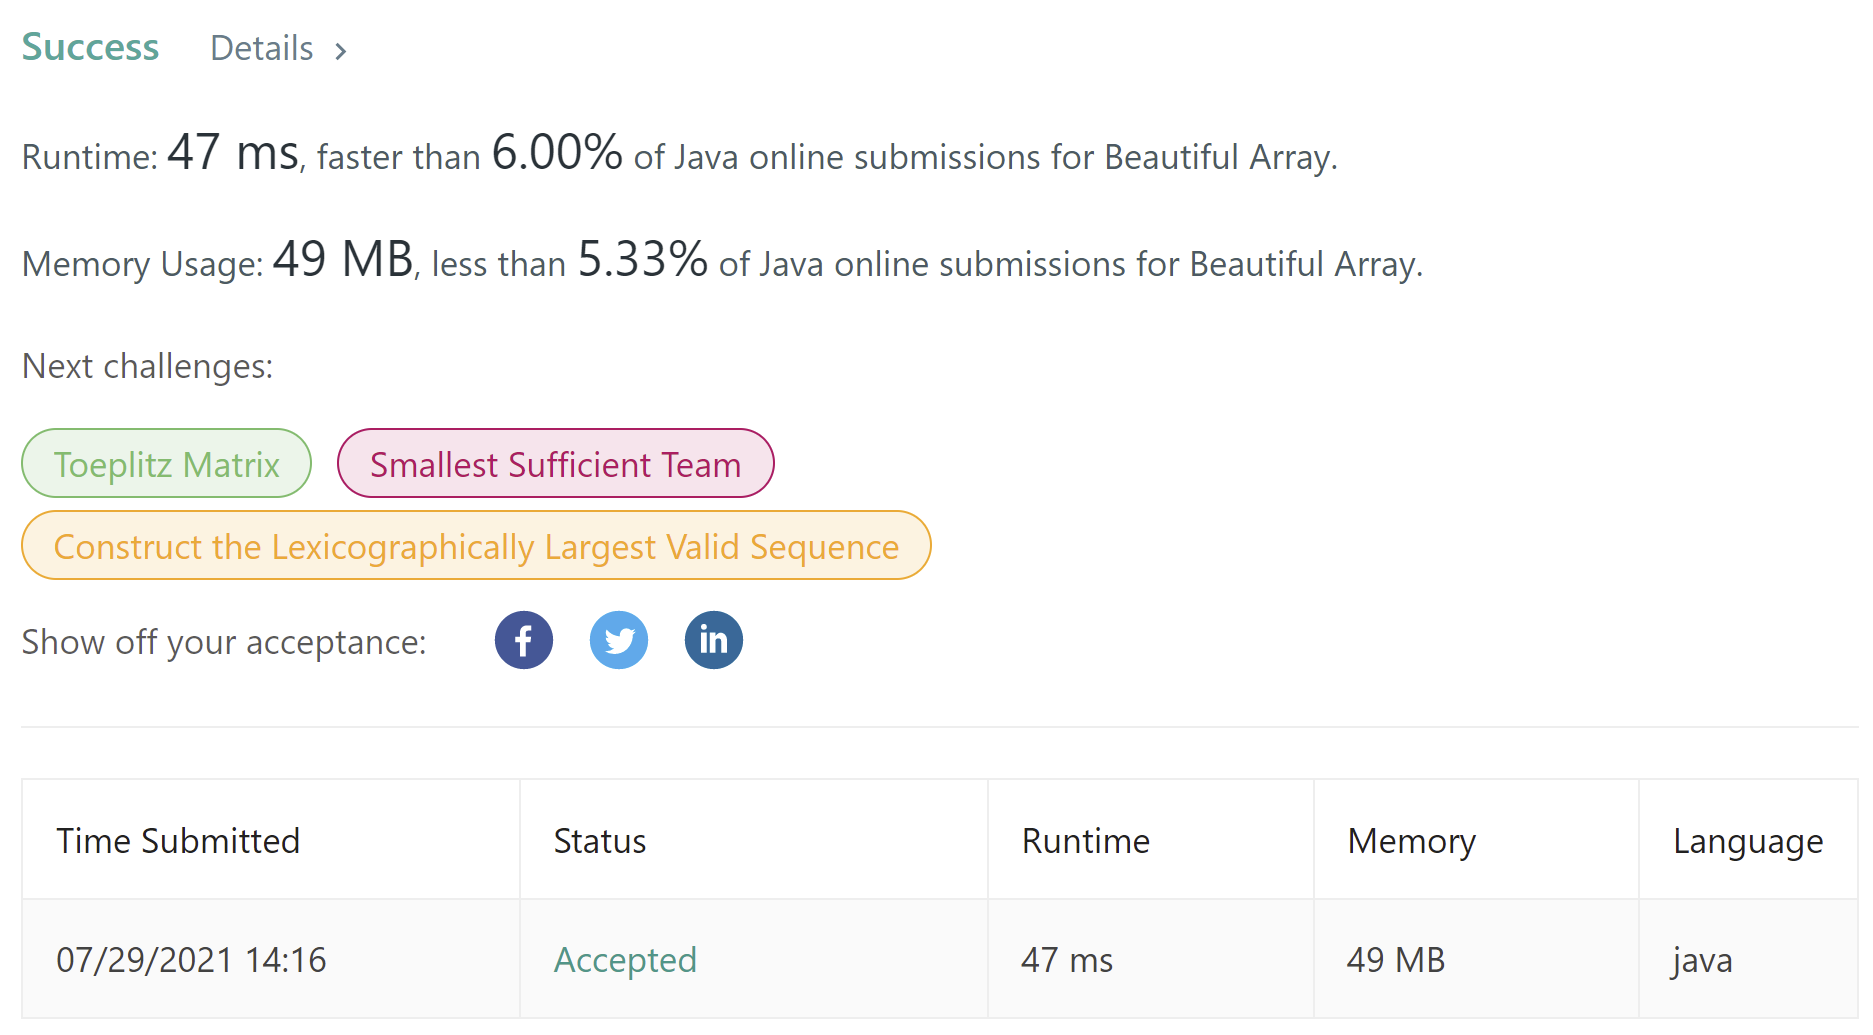Open Construct the Lexicographically Largest Valid Sequence
This screenshot has height=1035, width=1873.
(476, 546)
